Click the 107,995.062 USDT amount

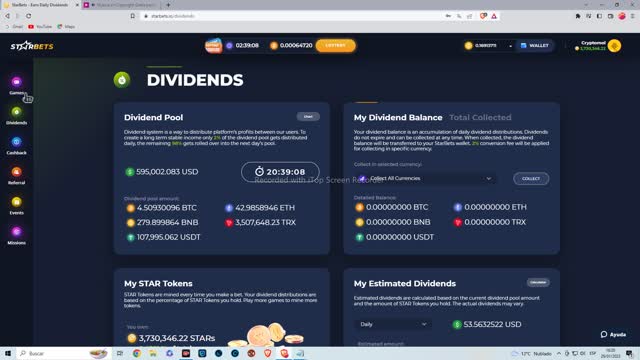pos(168,238)
